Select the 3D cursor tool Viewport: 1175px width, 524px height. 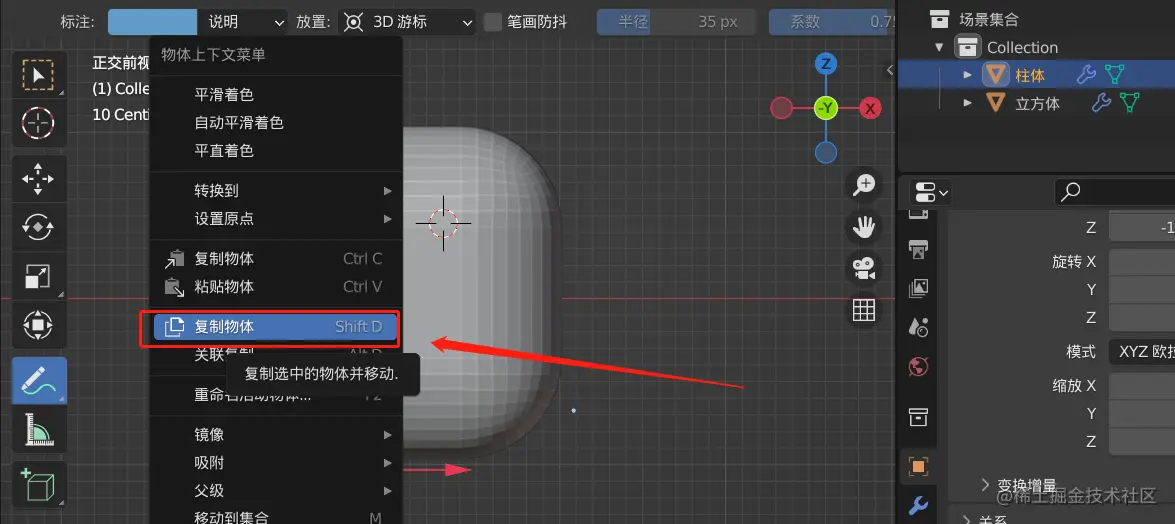pyautogui.click(x=38, y=121)
